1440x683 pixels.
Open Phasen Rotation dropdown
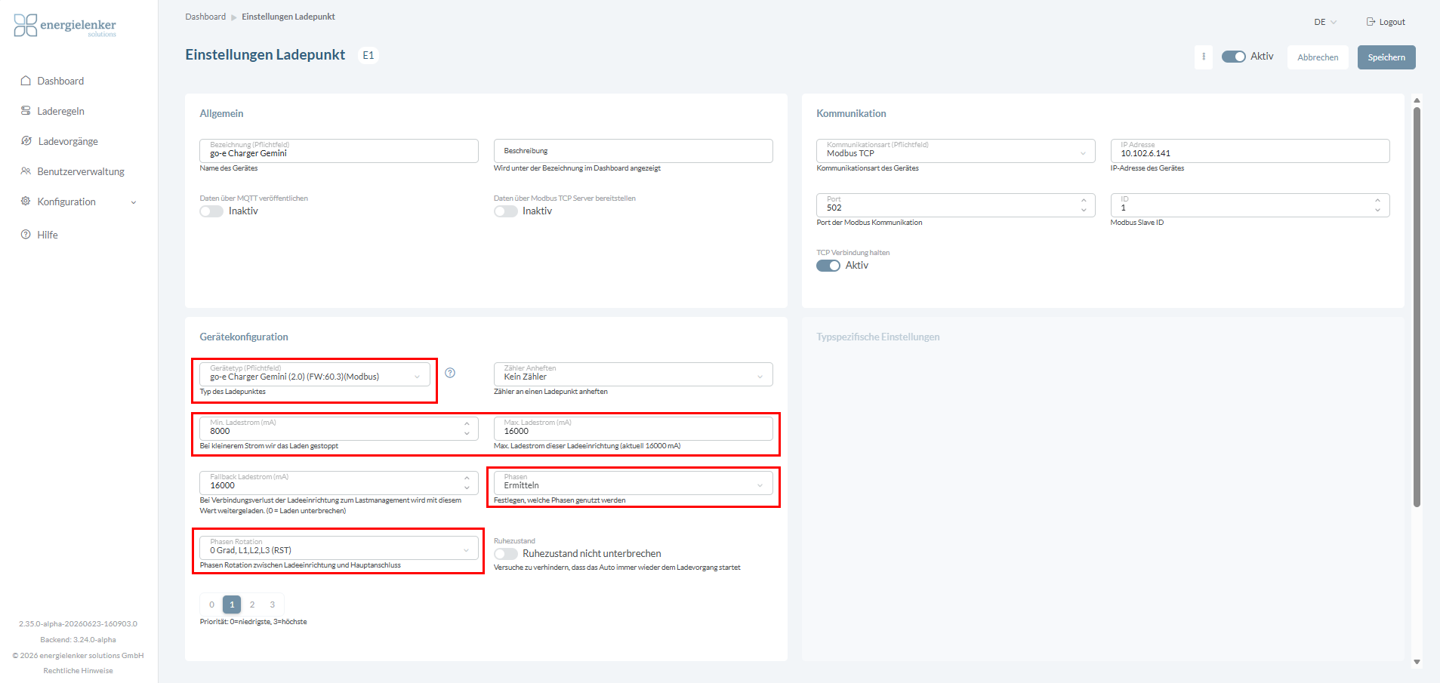click(x=339, y=547)
